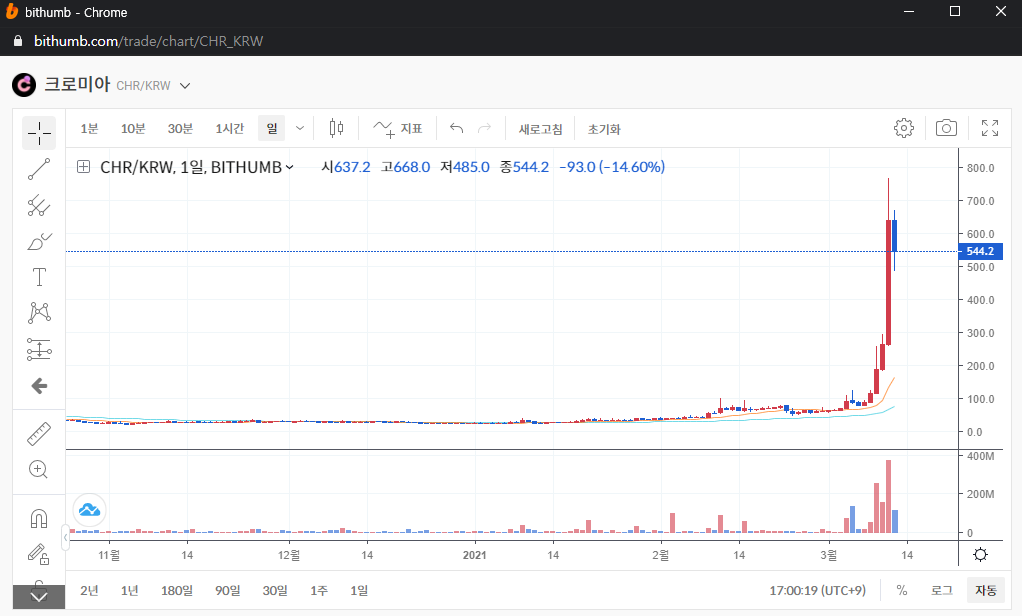Click the back arrow icon in left toolbar
This screenshot has height=616, width=1022.
(39, 386)
